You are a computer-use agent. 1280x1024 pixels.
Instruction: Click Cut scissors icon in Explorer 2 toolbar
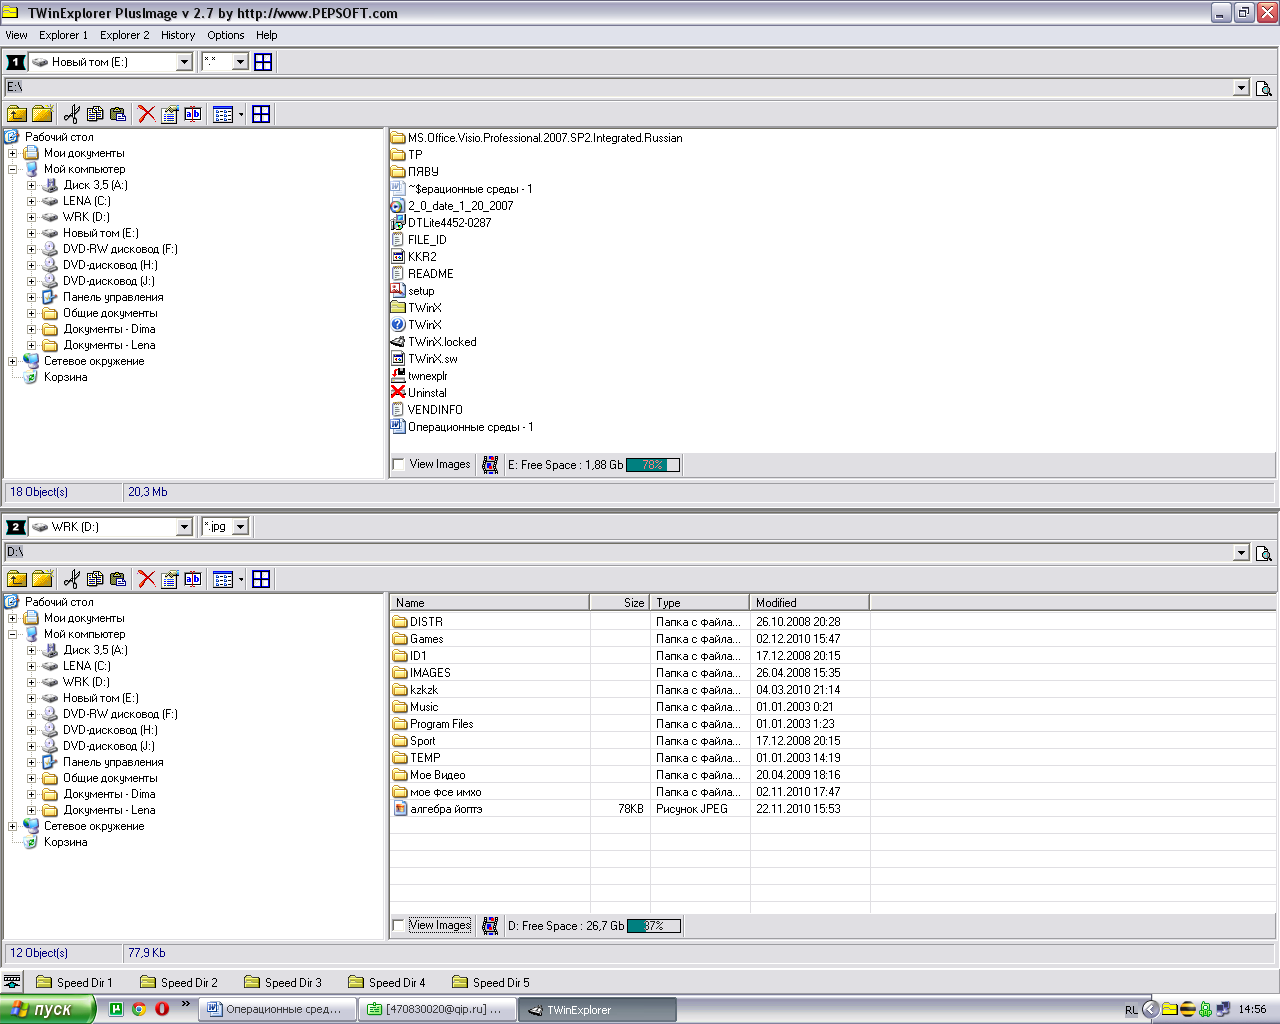71,579
